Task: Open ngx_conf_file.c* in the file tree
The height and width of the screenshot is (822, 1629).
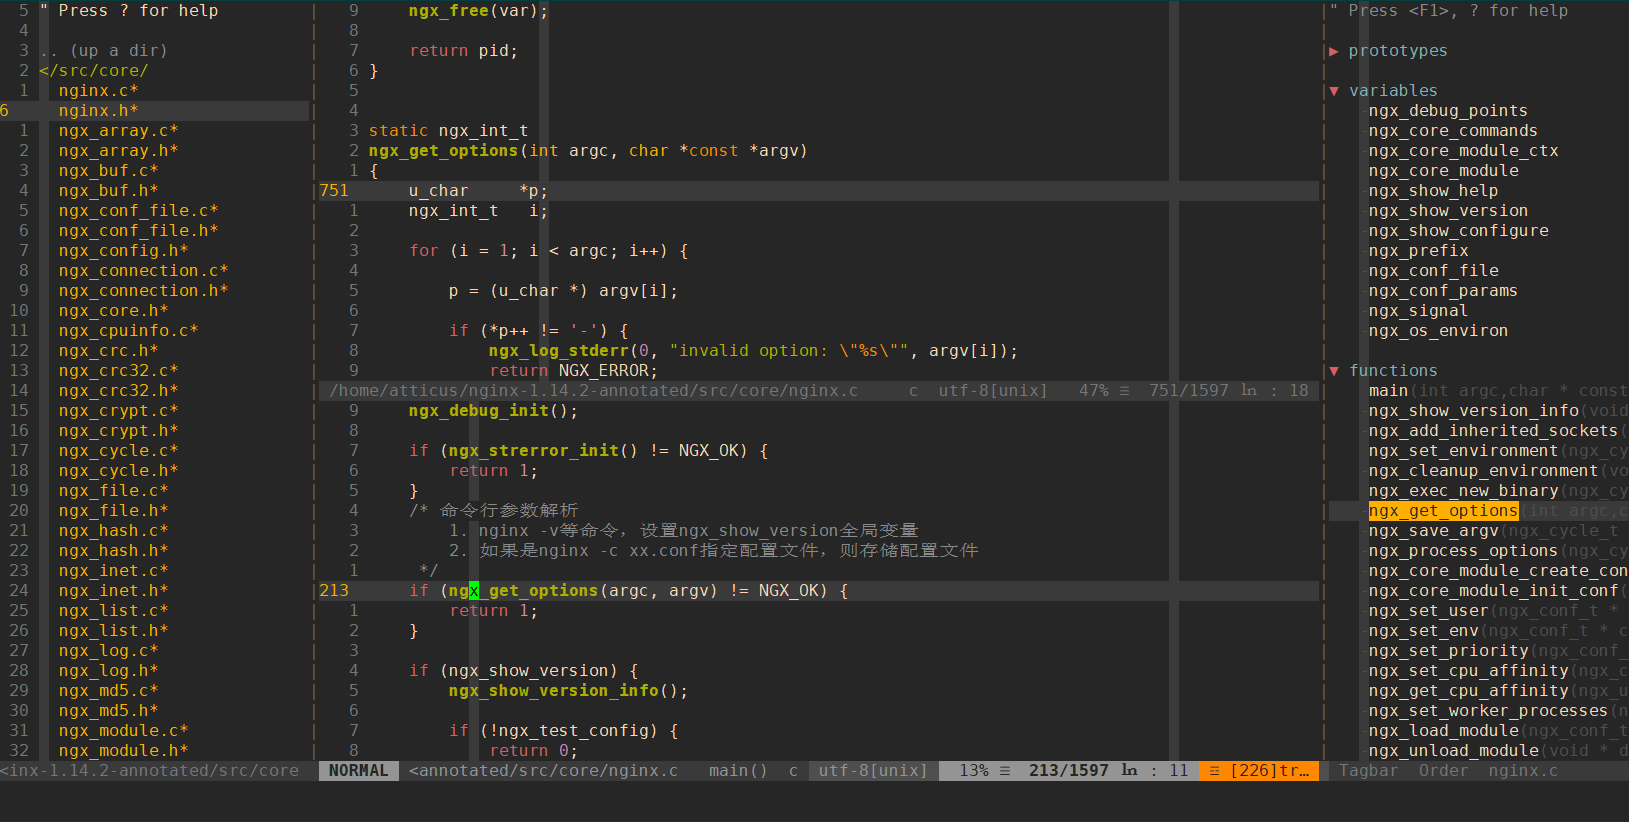Action: pyautogui.click(x=138, y=211)
